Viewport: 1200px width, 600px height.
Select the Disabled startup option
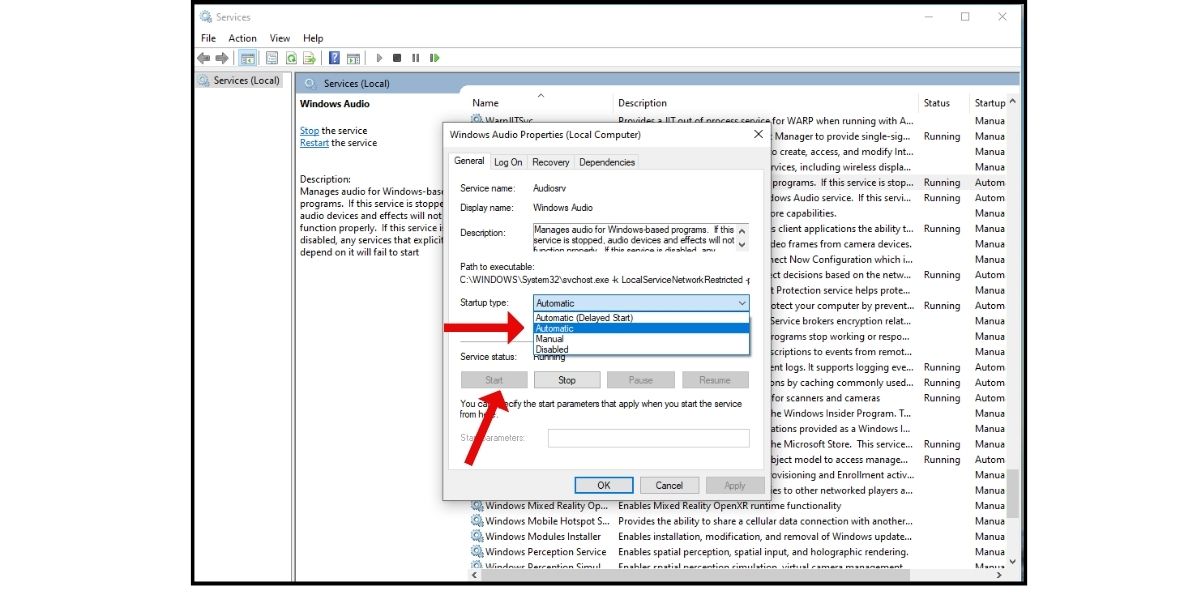[x=552, y=350]
